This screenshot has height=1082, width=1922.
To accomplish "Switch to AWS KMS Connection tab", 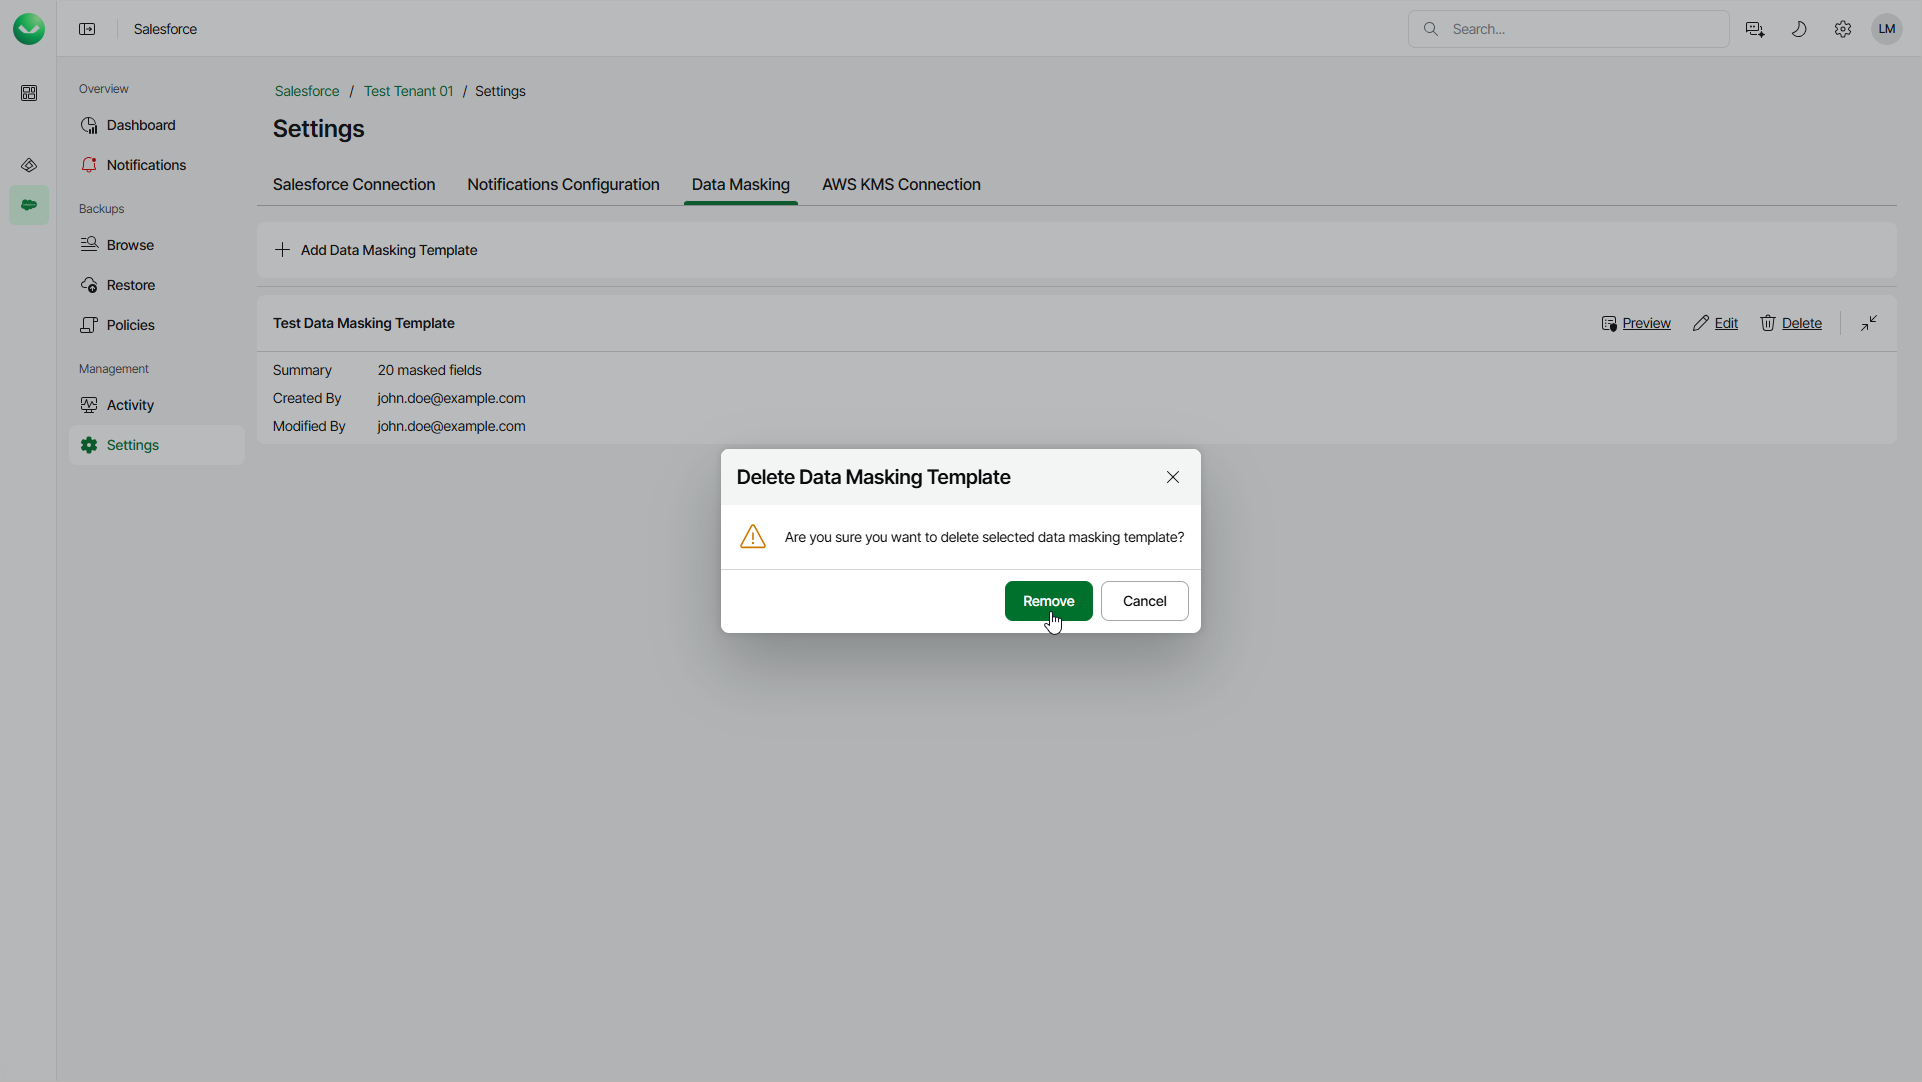I will [901, 185].
